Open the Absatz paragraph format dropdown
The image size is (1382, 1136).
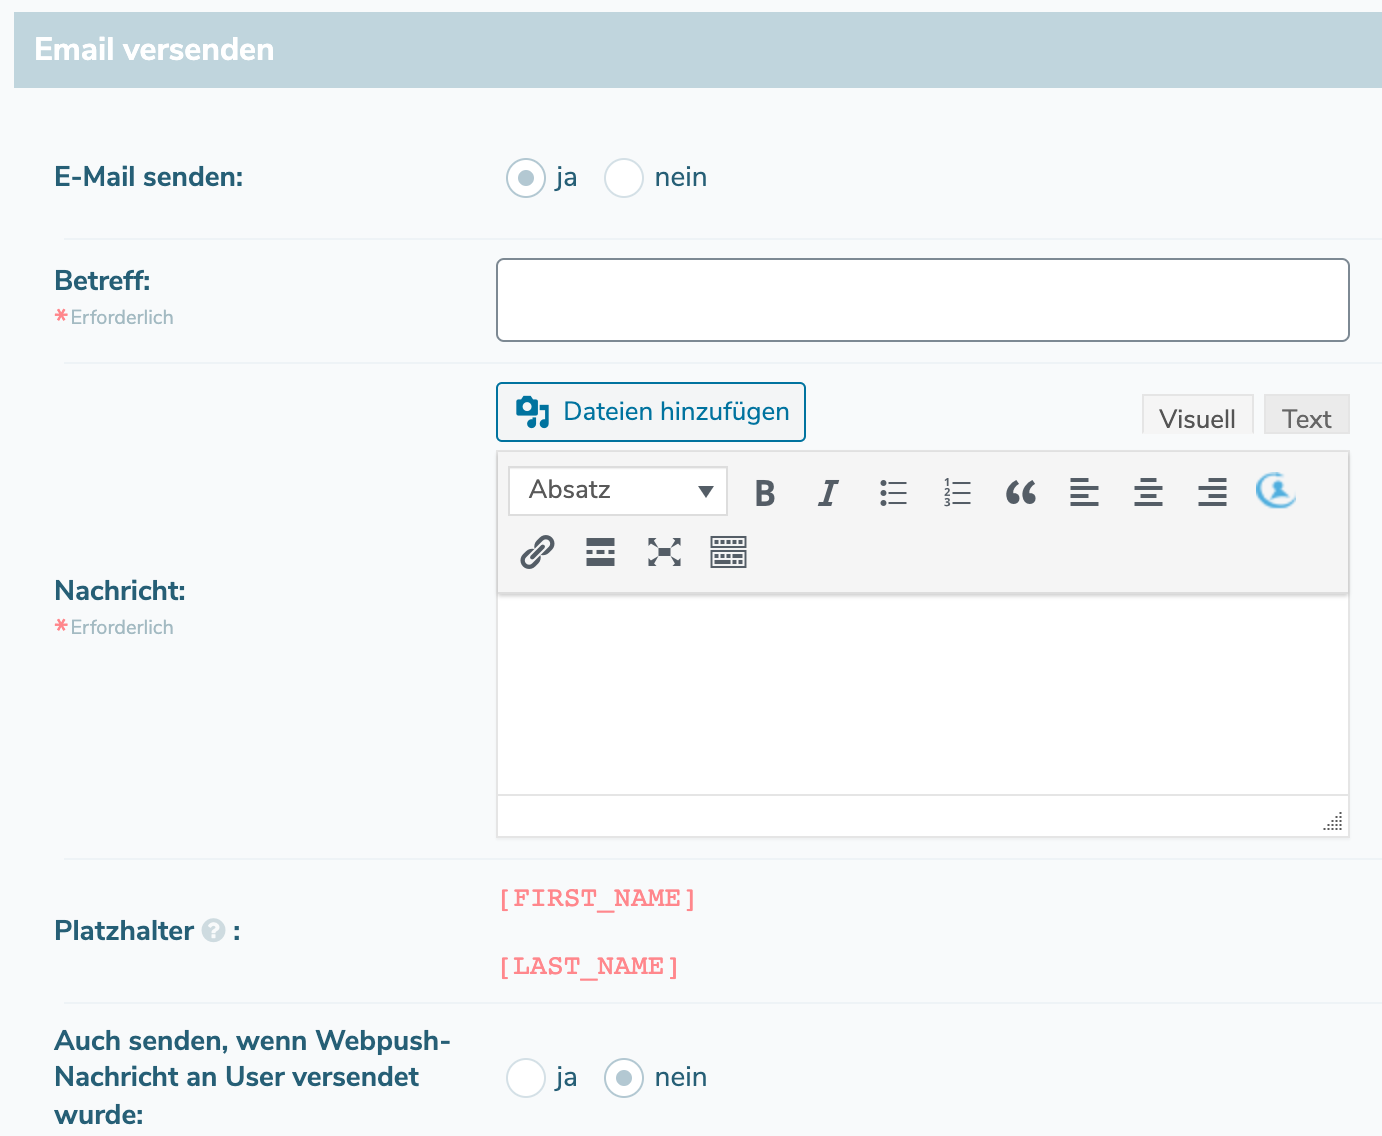pyautogui.click(x=618, y=491)
